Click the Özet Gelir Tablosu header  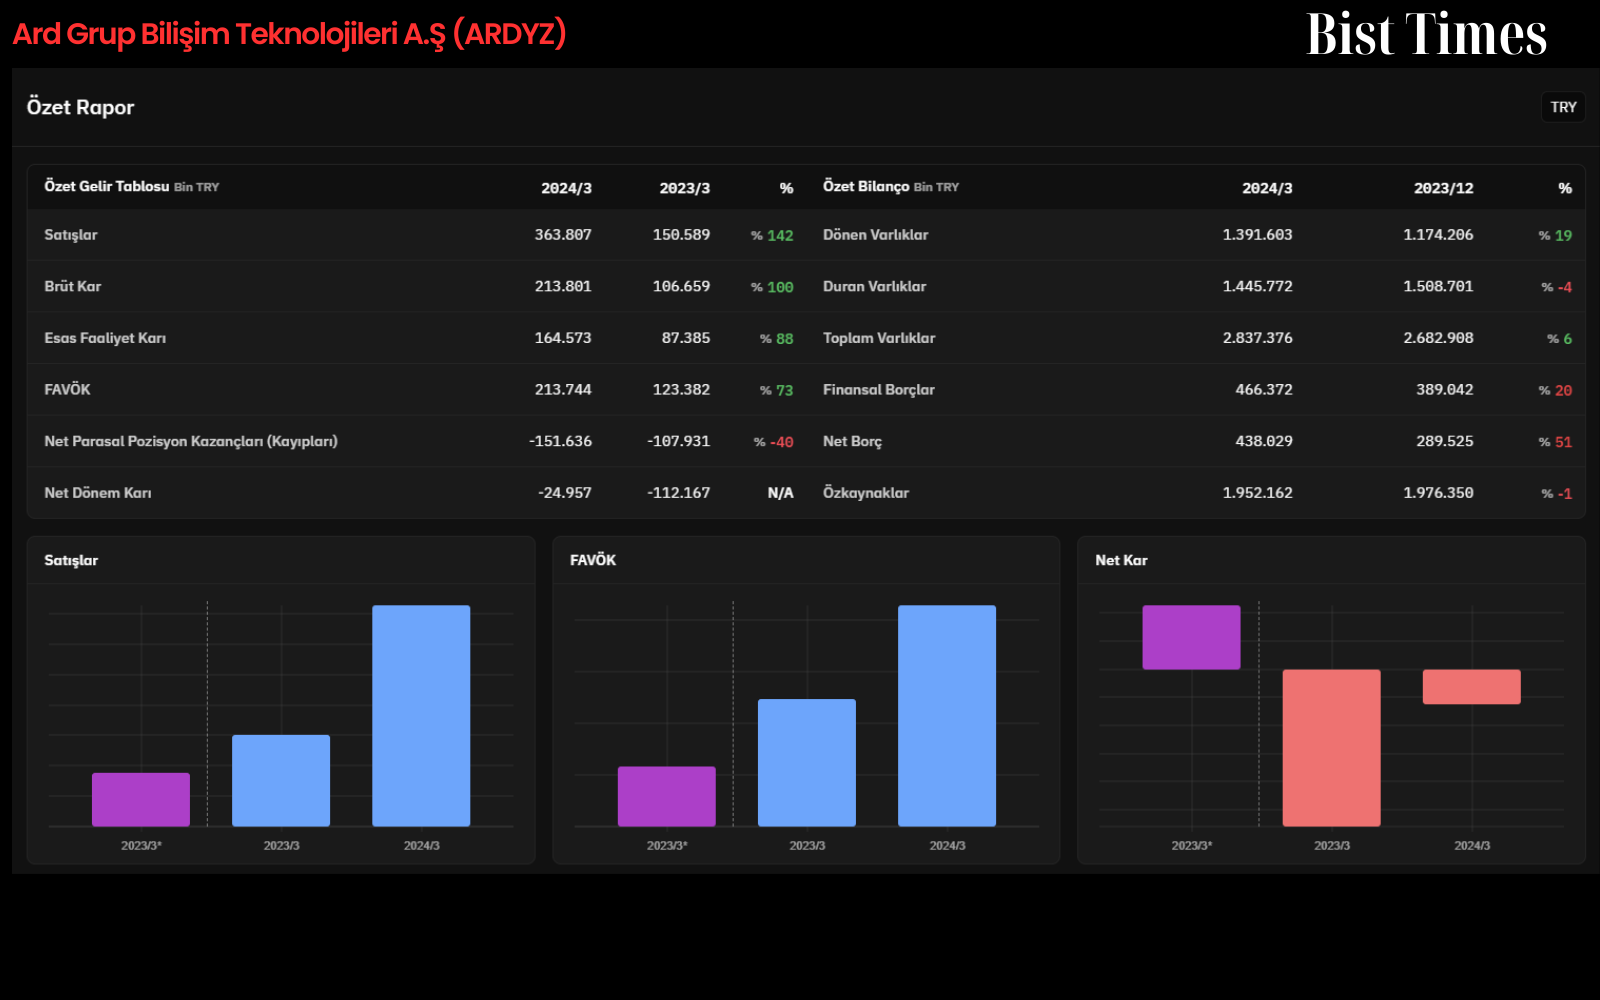(107, 186)
